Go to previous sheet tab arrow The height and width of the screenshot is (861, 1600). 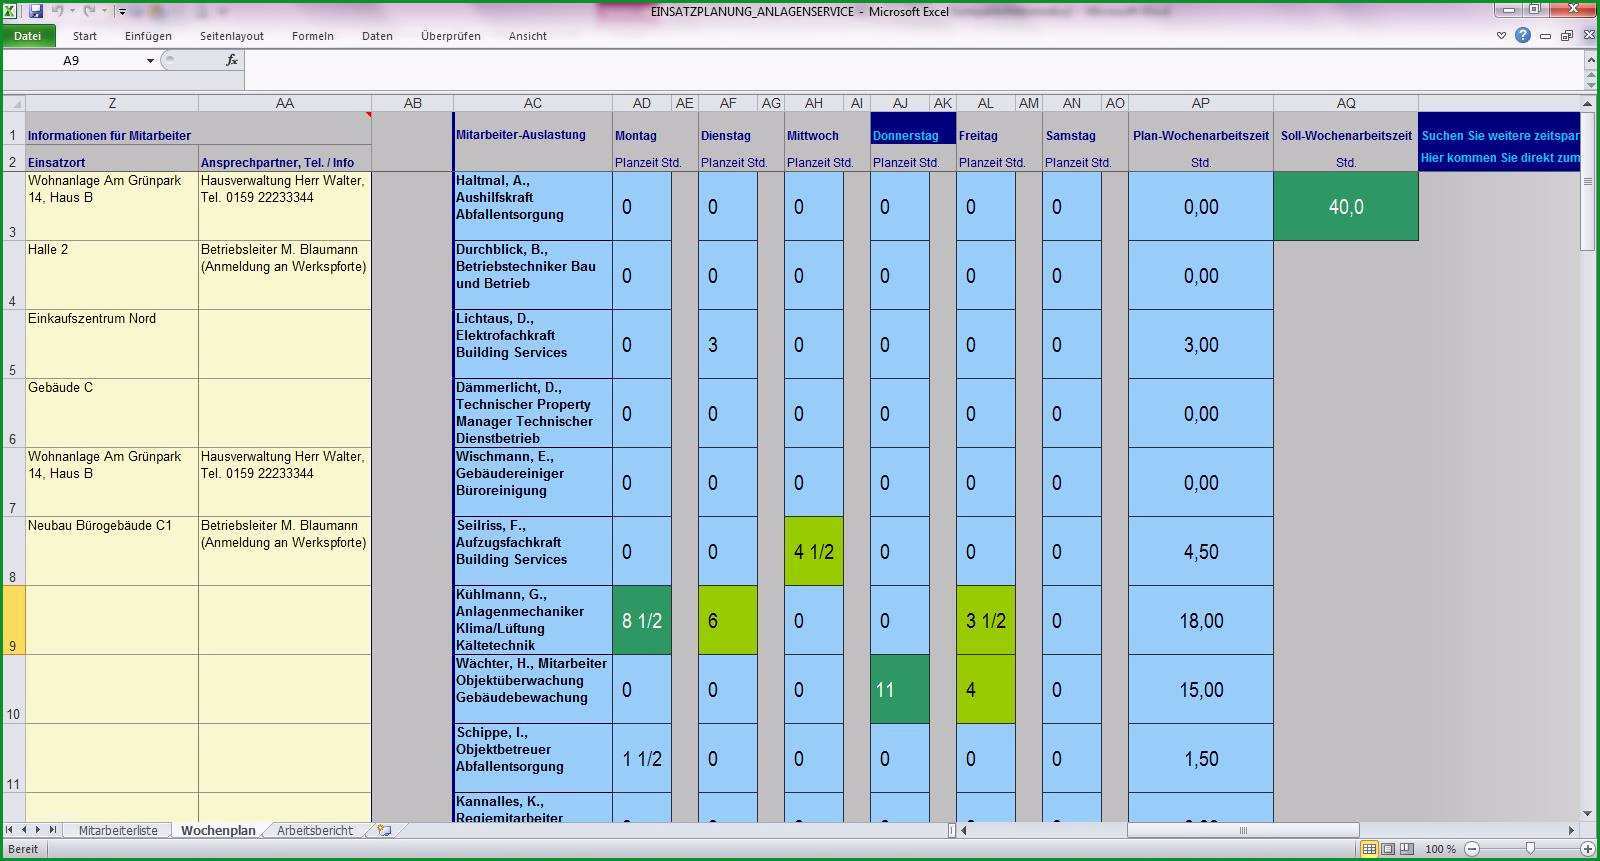pyautogui.click(x=24, y=830)
